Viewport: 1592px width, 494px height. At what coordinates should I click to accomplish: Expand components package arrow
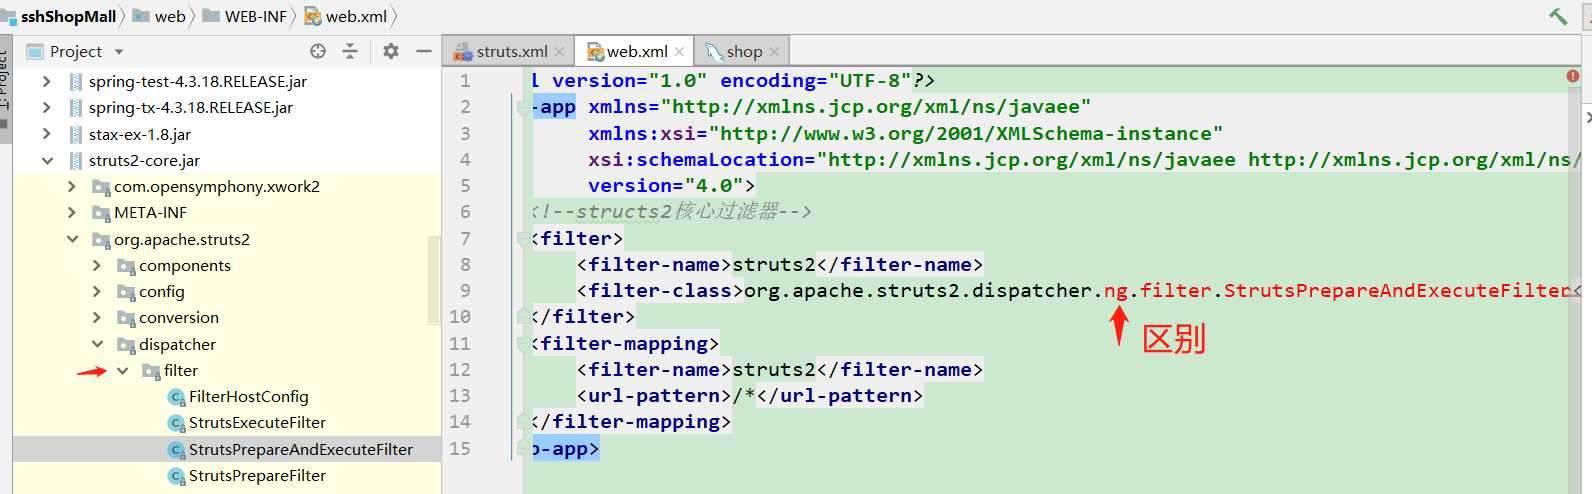coord(96,265)
